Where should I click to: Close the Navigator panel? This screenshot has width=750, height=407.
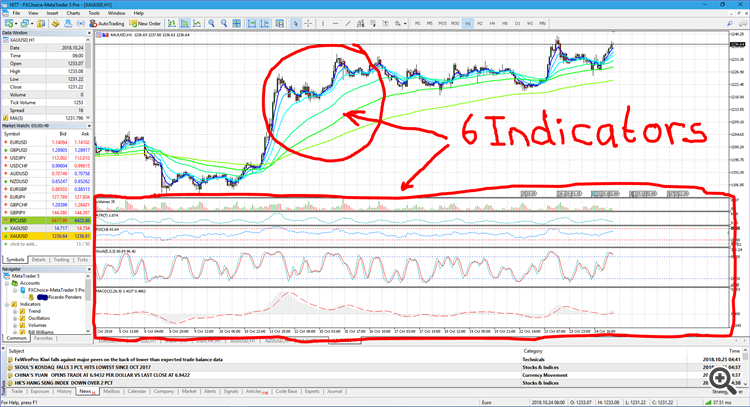(x=88, y=269)
